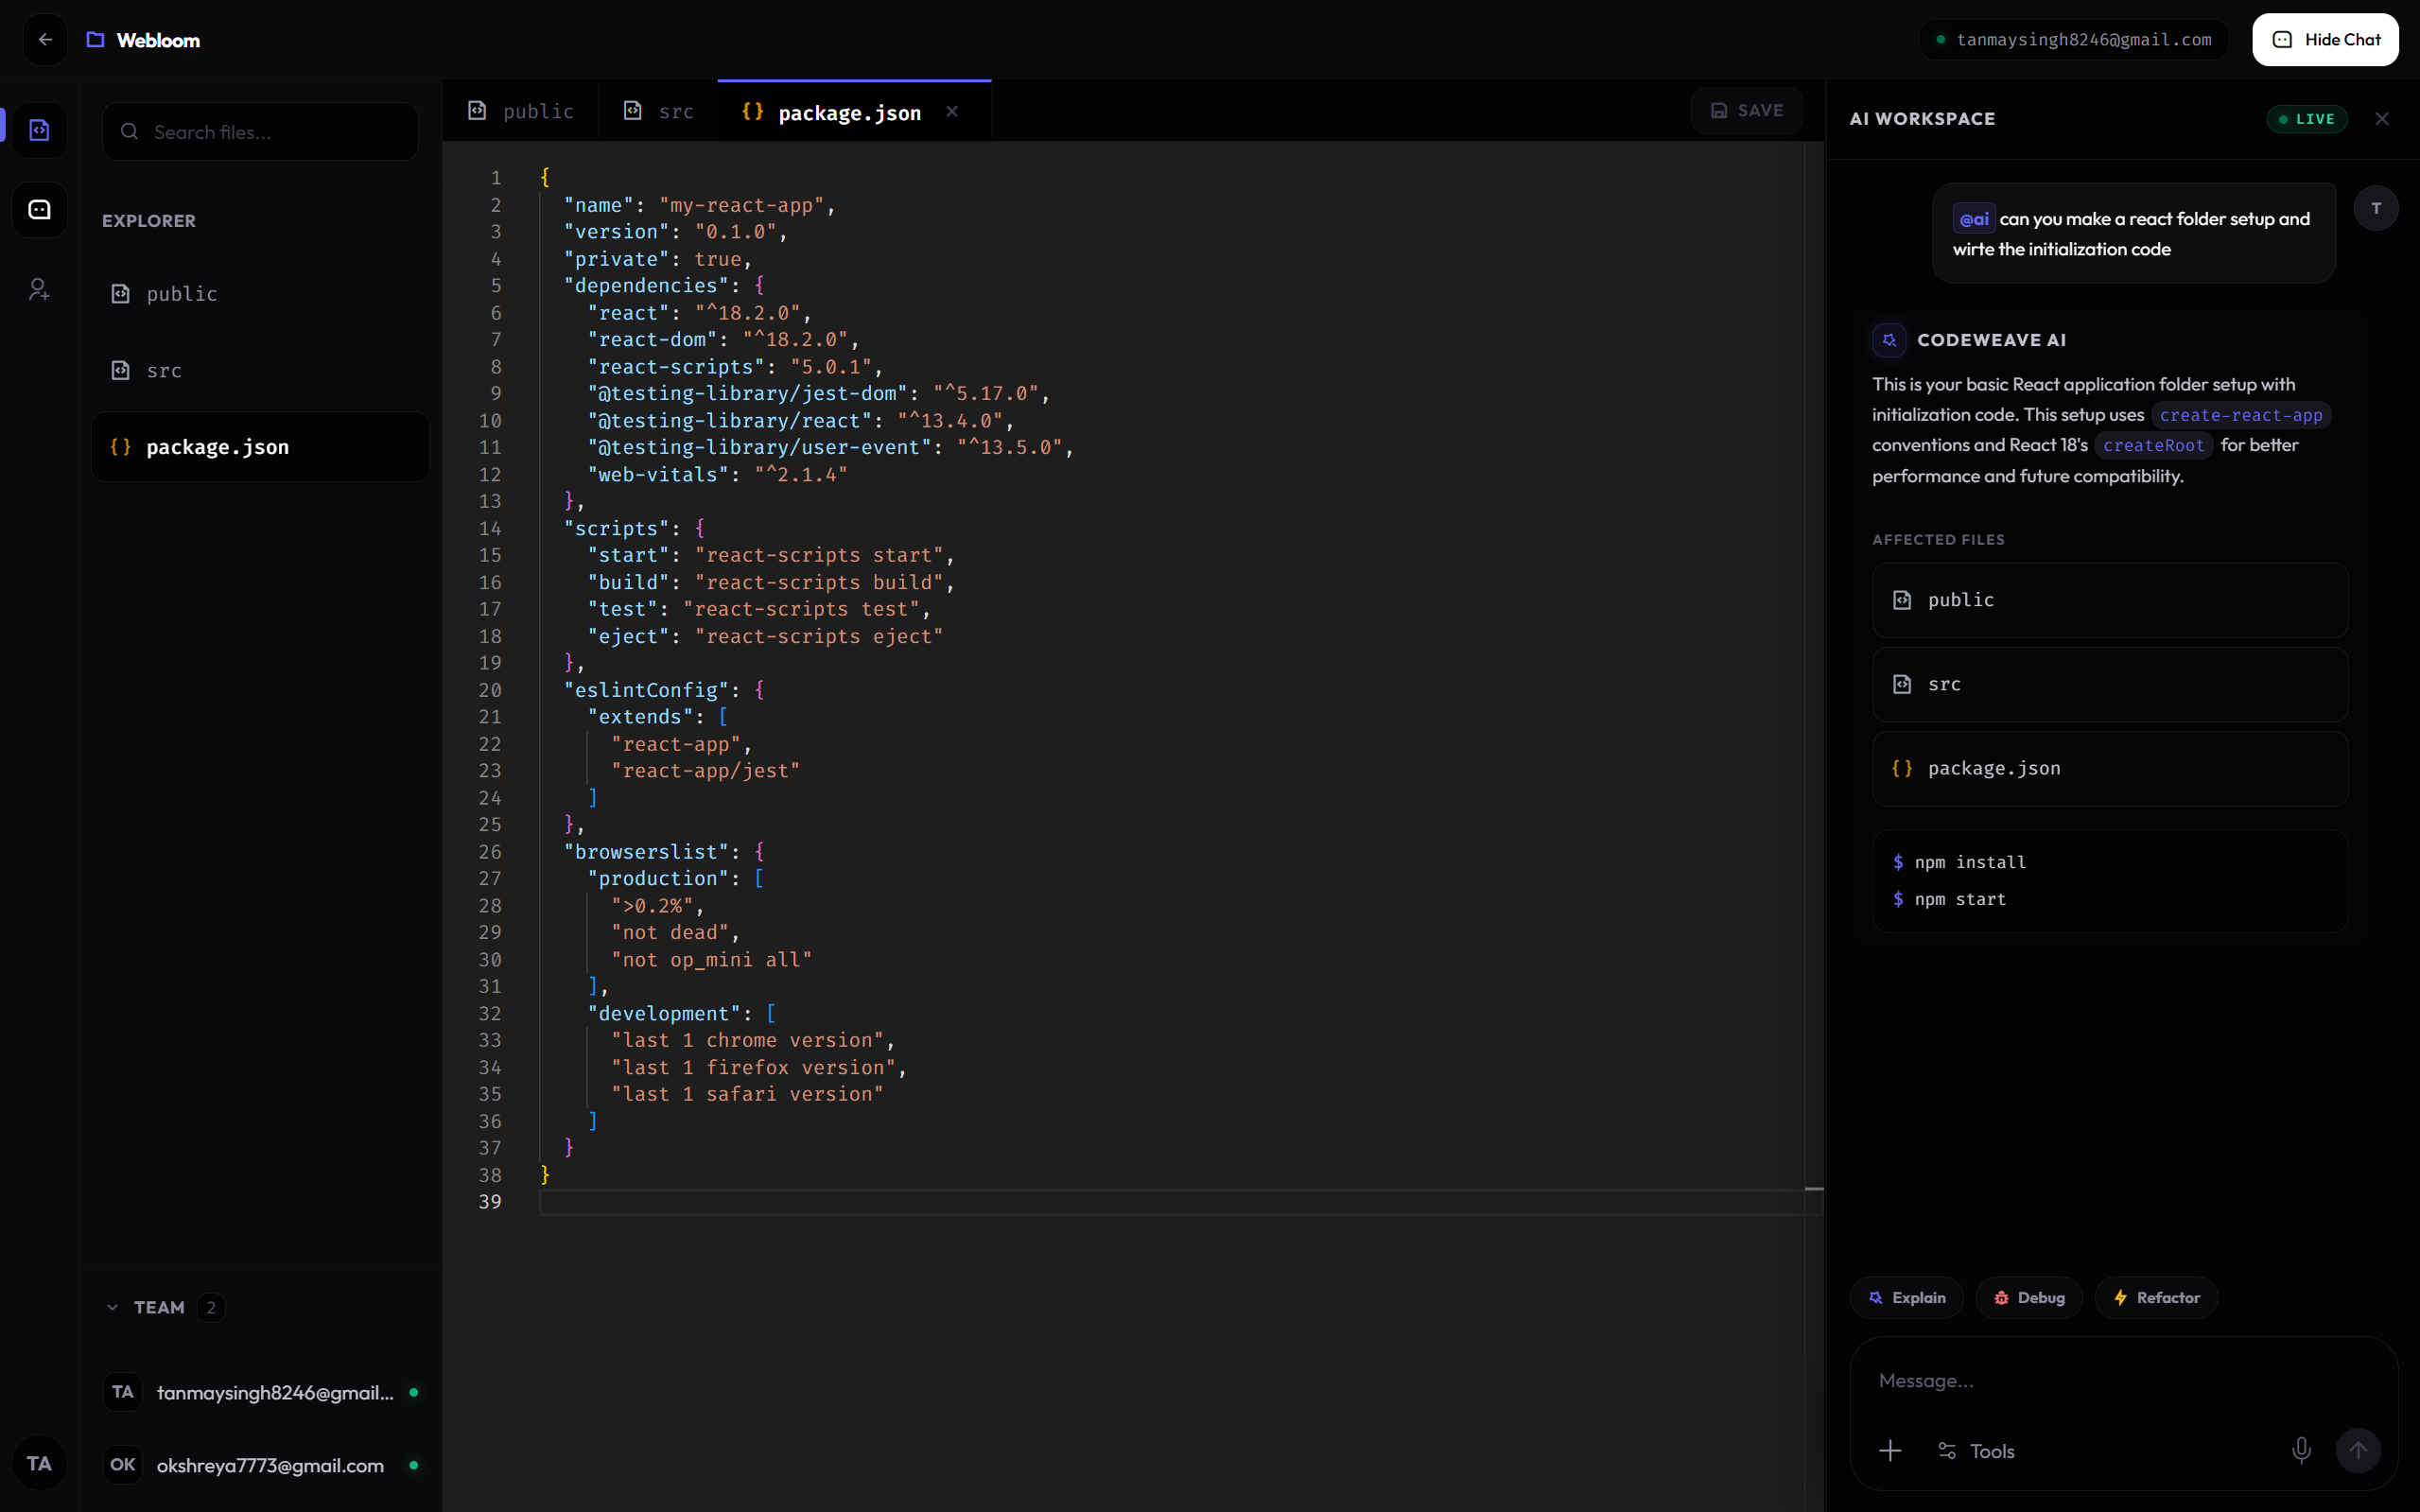Focus the Message input box

click(x=2124, y=1380)
